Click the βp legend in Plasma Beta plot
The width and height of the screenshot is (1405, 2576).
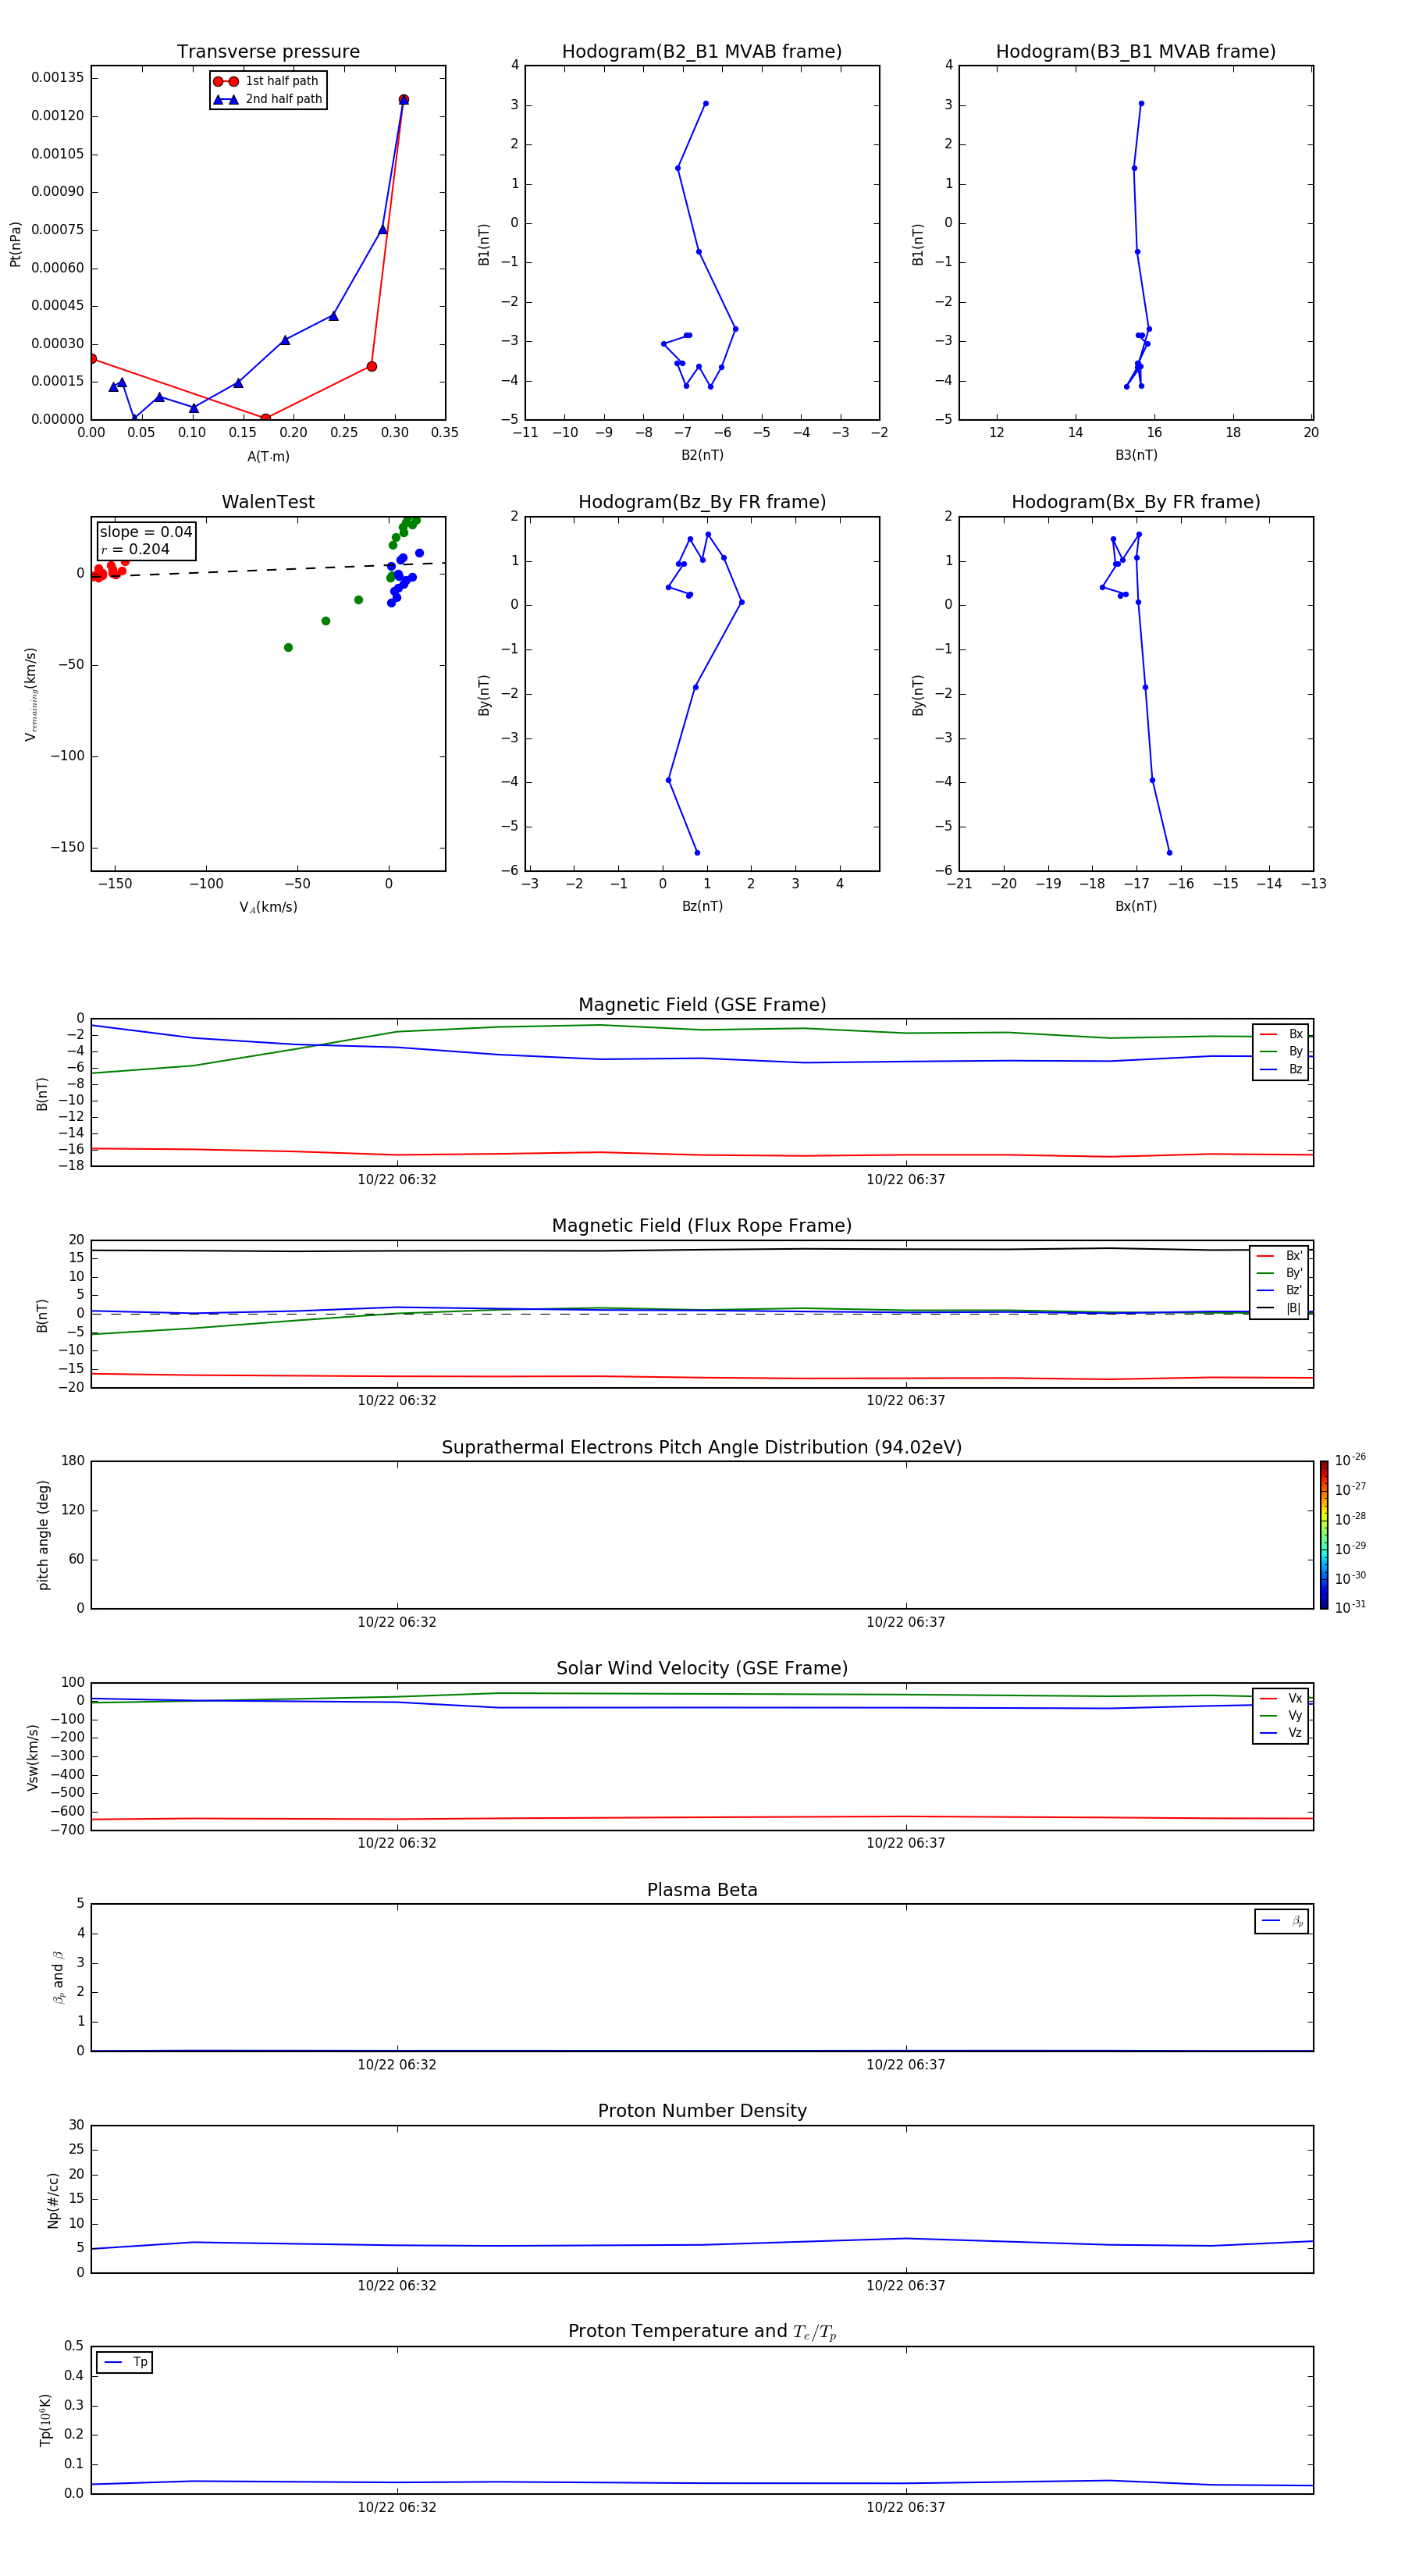coord(1282,1921)
